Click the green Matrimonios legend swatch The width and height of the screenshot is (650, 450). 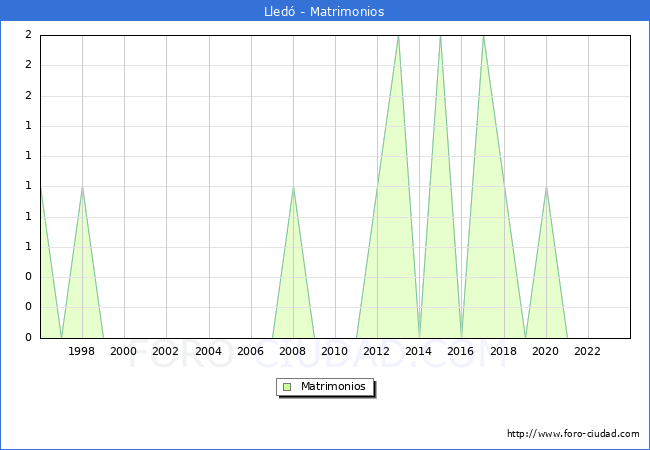[x=287, y=386]
